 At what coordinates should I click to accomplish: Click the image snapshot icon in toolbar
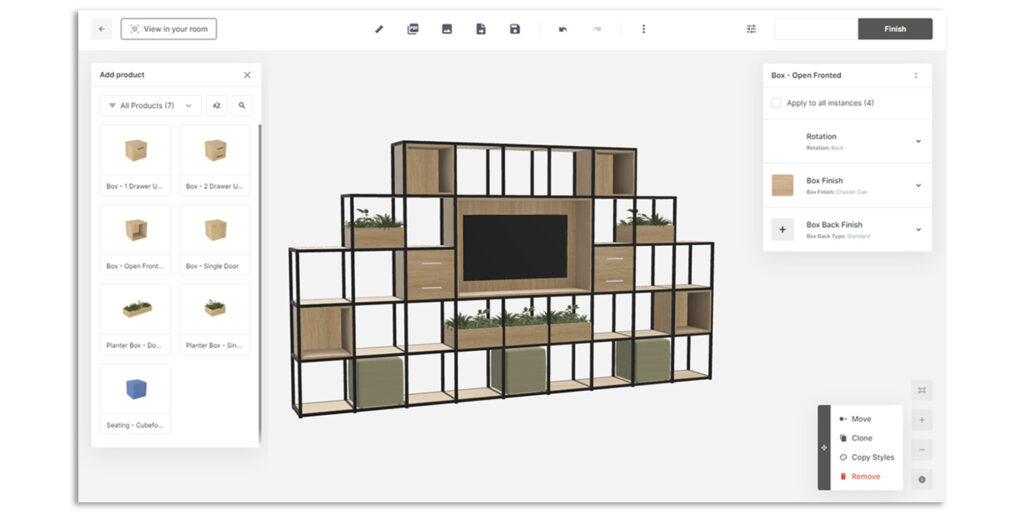447,29
